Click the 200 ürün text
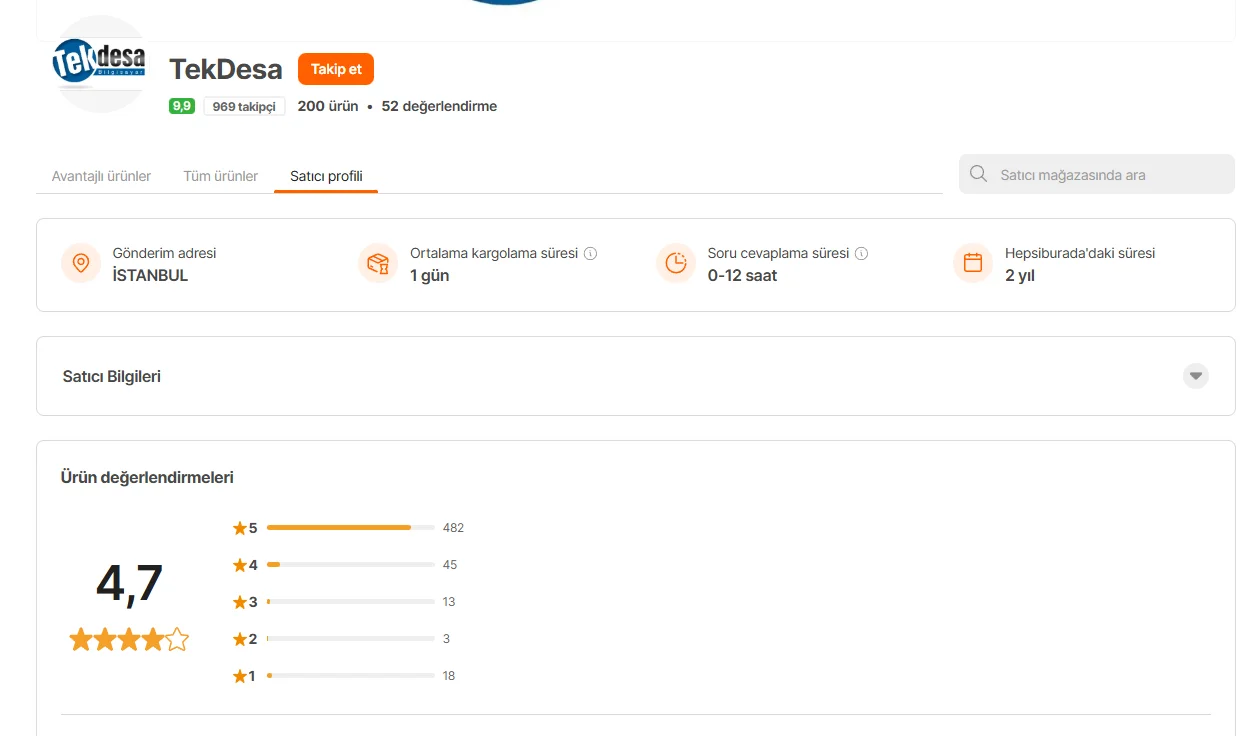The width and height of the screenshot is (1257, 736). tap(328, 106)
